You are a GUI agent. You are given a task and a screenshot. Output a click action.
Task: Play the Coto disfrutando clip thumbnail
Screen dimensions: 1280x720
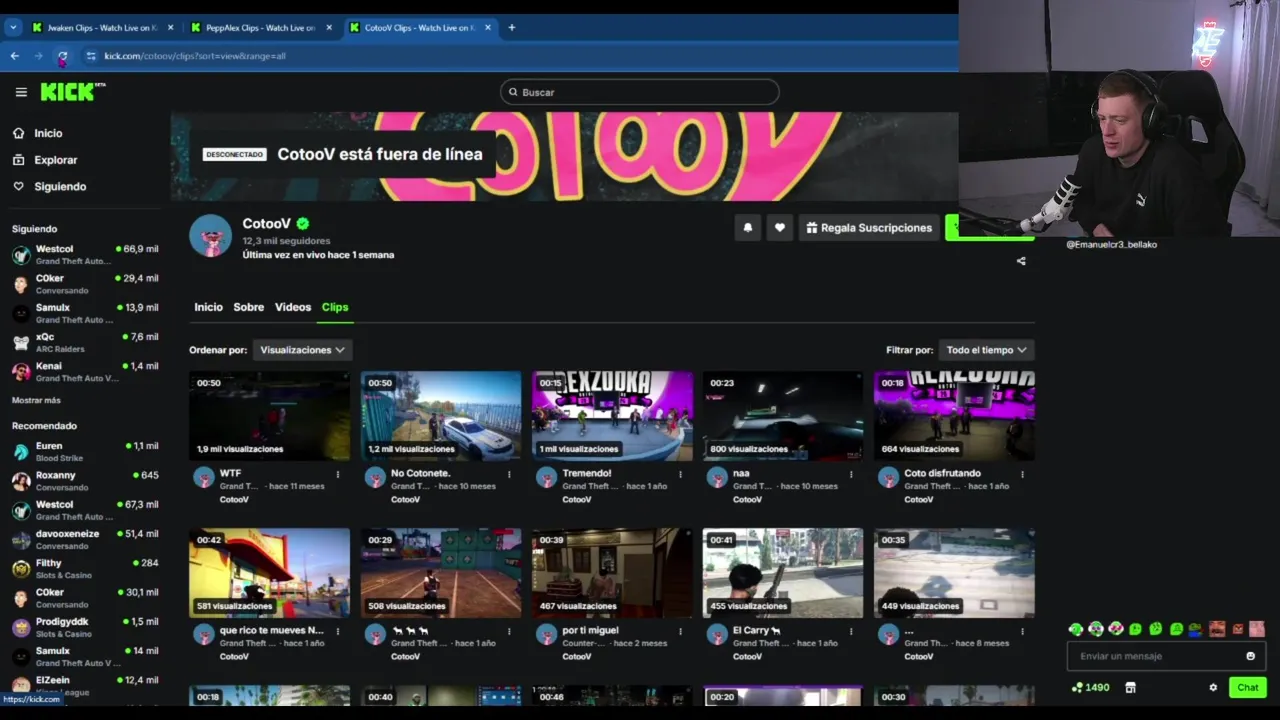(x=954, y=416)
